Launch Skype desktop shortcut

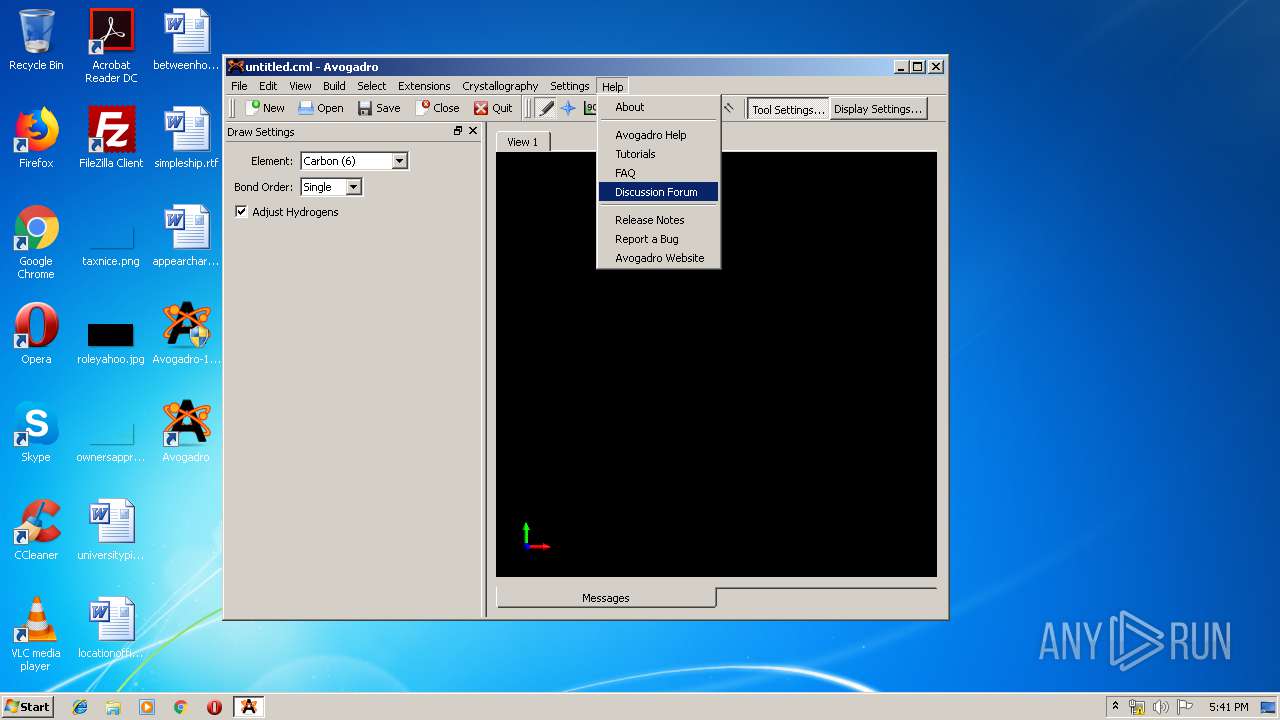[x=36, y=432]
